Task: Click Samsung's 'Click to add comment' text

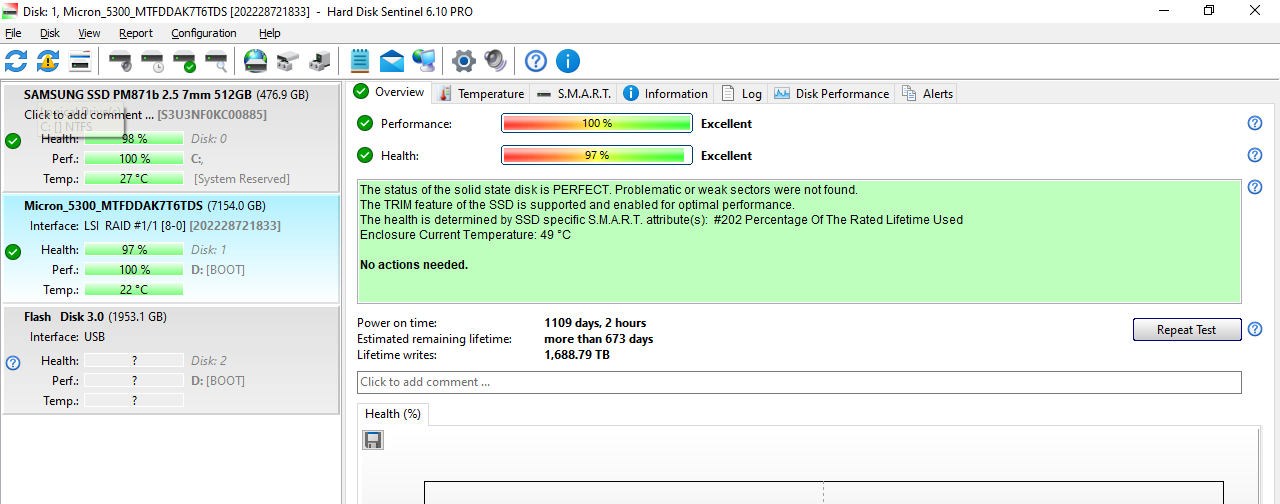Action: pos(89,114)
